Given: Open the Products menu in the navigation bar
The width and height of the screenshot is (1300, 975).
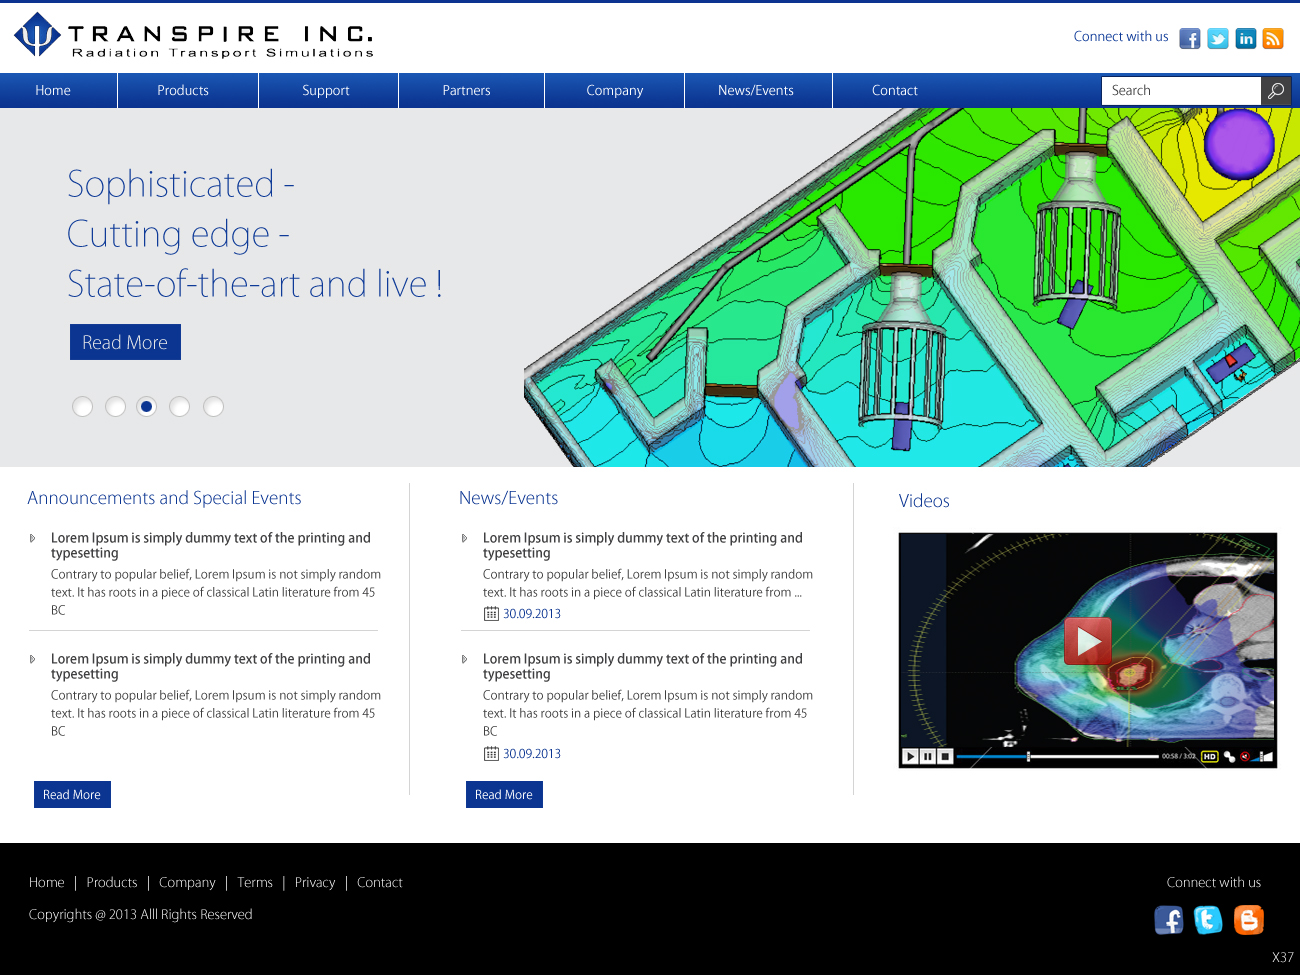Looking at the screenshot, I should [183, 90].
